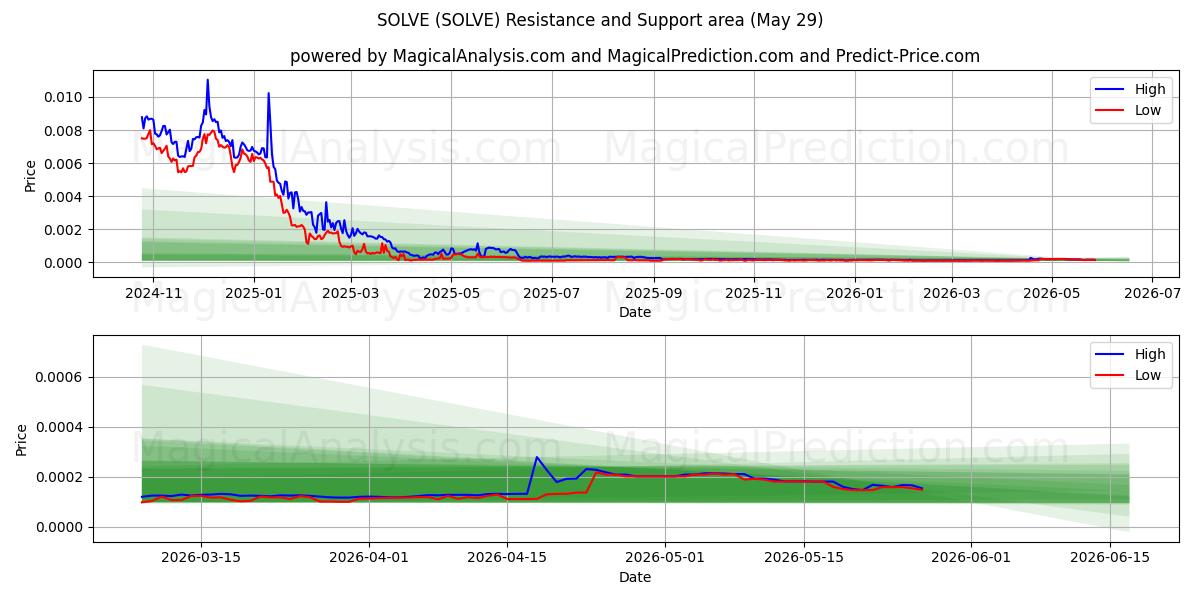This screenshot has height=600, width=1200.
Task: Click the 2026-05 tick on upper chart
Action: [x=1052, y=293]
